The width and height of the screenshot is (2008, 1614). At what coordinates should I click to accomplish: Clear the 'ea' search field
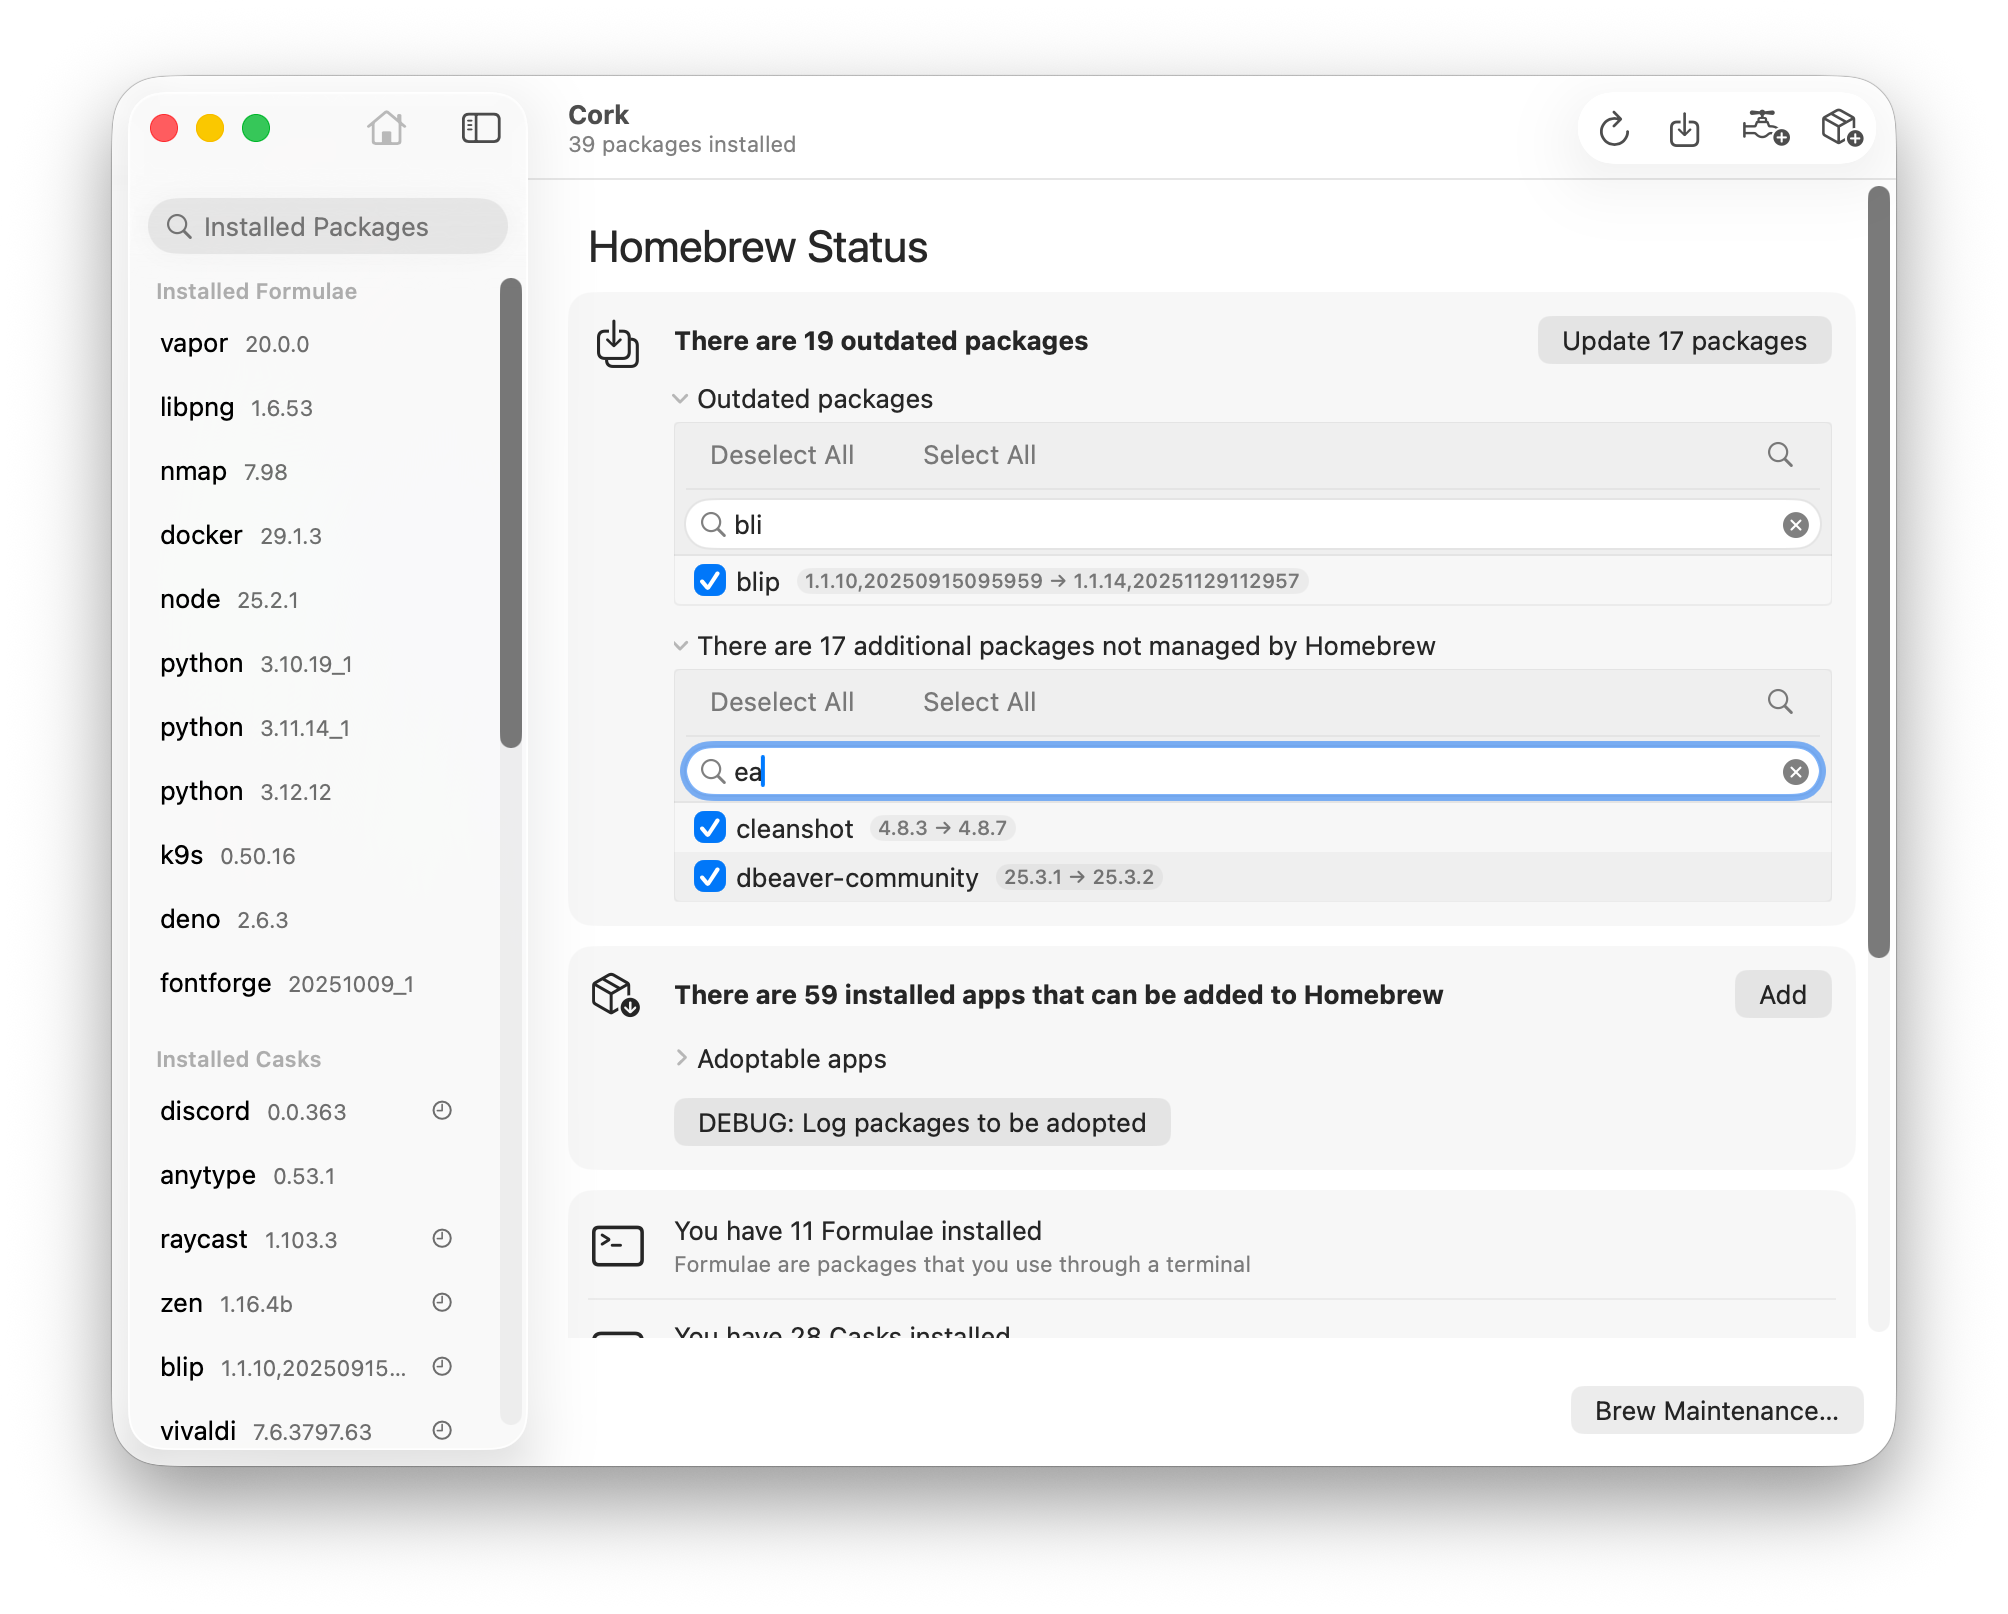click(1796, 772)
